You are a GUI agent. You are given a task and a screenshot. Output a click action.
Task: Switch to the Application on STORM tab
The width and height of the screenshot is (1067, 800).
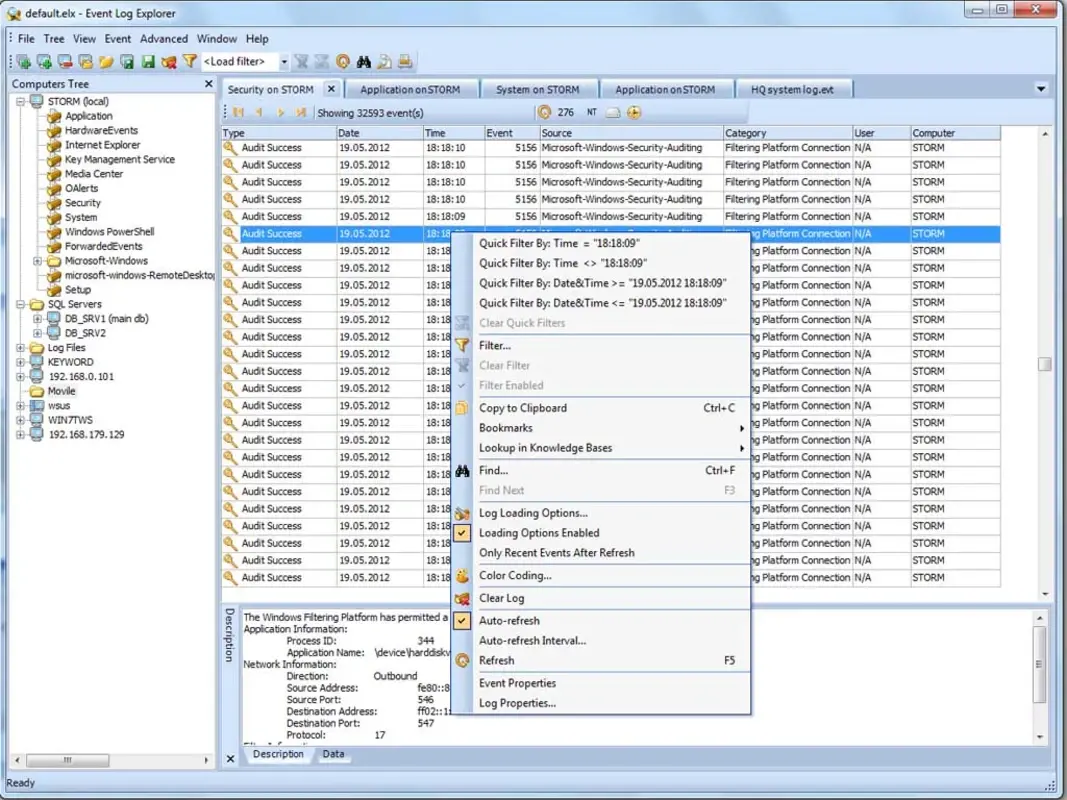[412, 88]
